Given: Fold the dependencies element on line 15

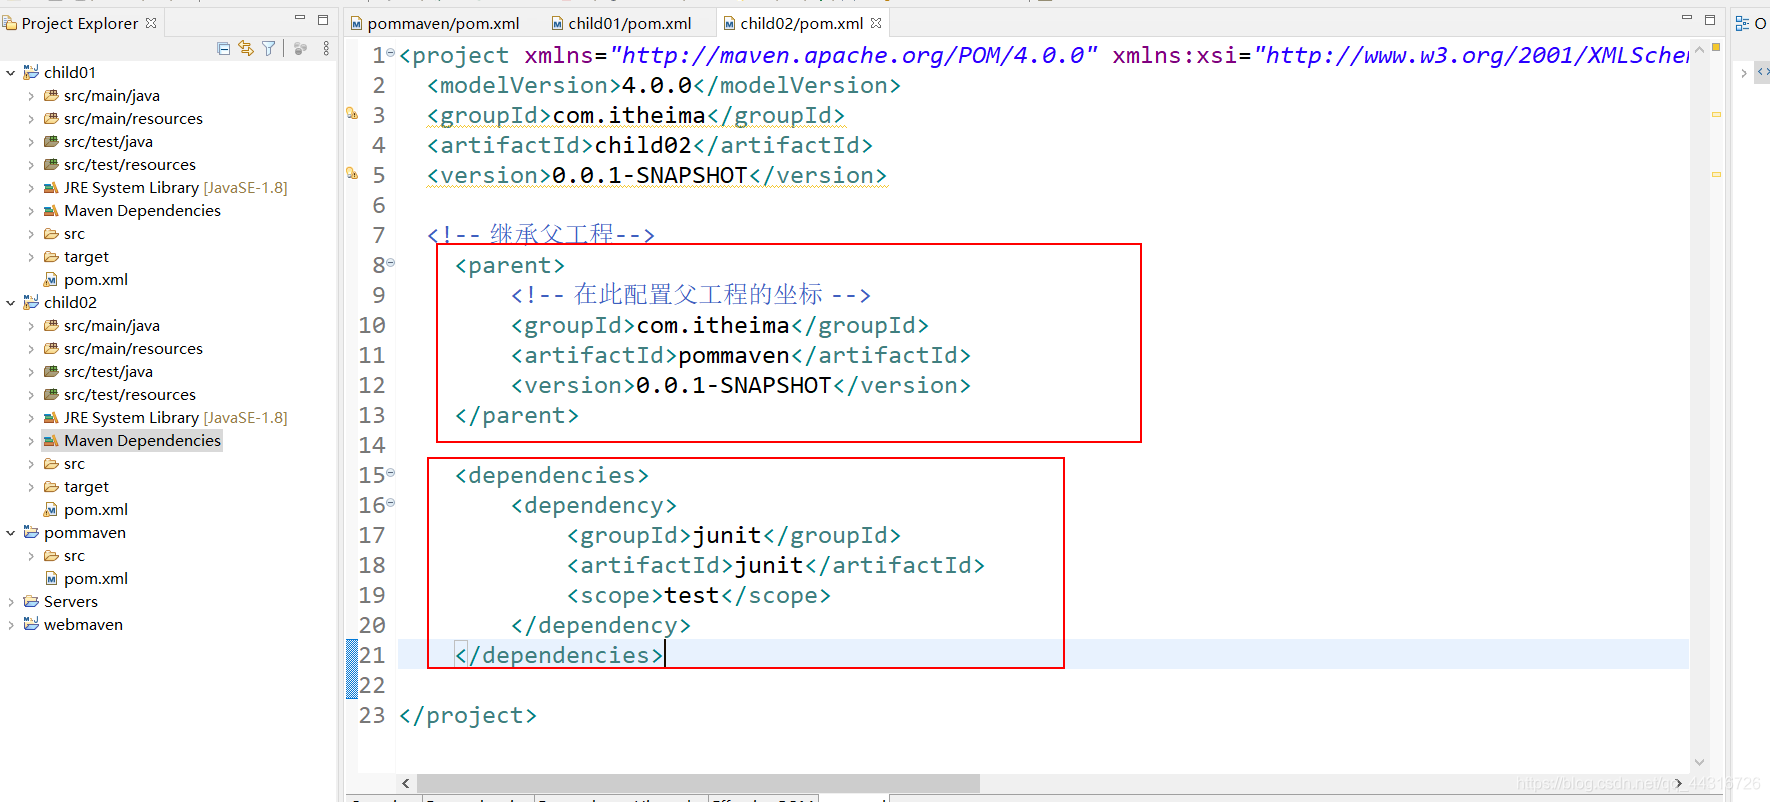Looking at the screenshot, I should pos(391,473).
